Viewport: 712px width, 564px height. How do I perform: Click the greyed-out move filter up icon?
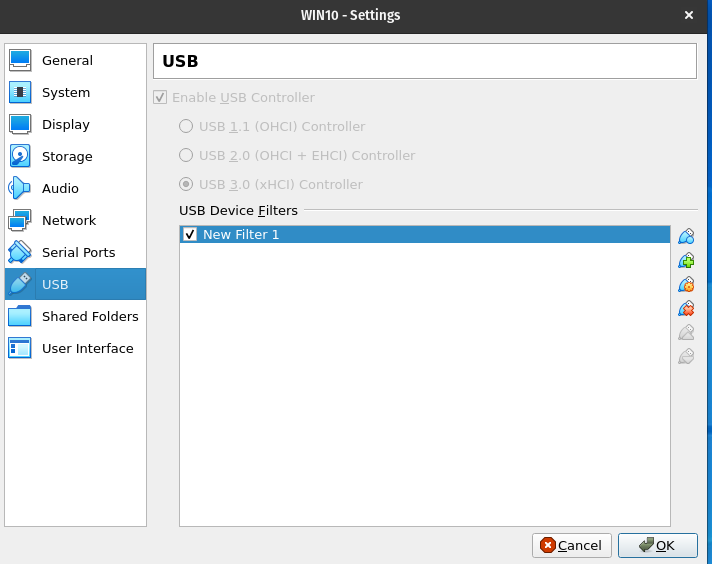686,333
